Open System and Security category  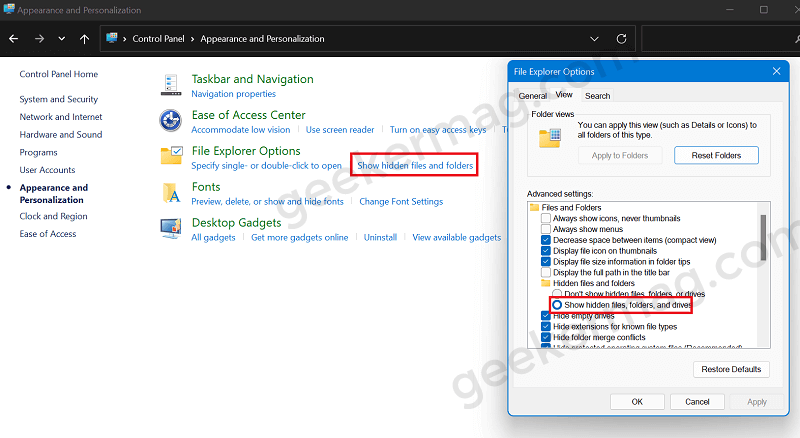pyautogui.click(x=59, y=99)
